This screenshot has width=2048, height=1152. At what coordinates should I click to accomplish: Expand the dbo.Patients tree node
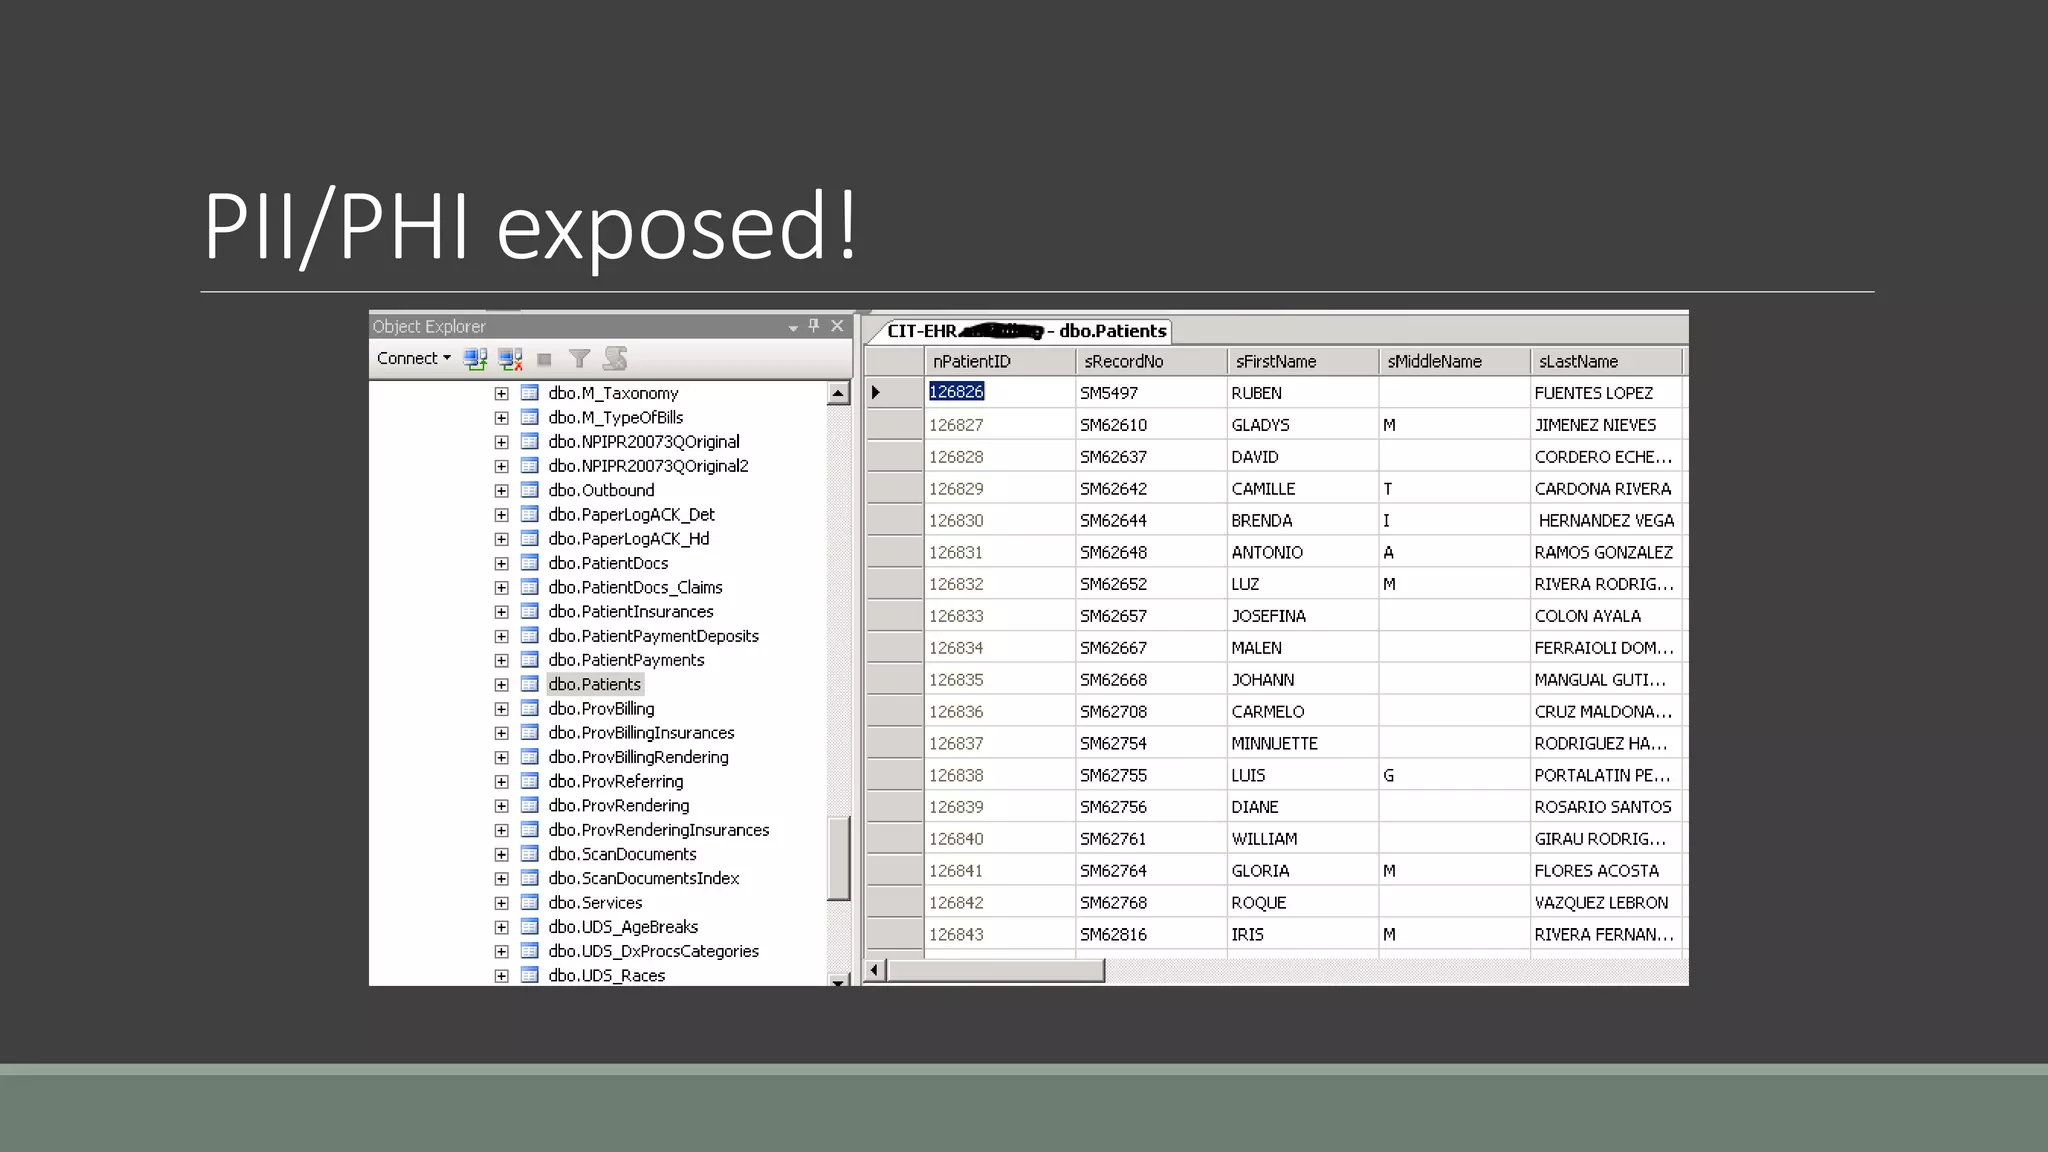point(502,685)
